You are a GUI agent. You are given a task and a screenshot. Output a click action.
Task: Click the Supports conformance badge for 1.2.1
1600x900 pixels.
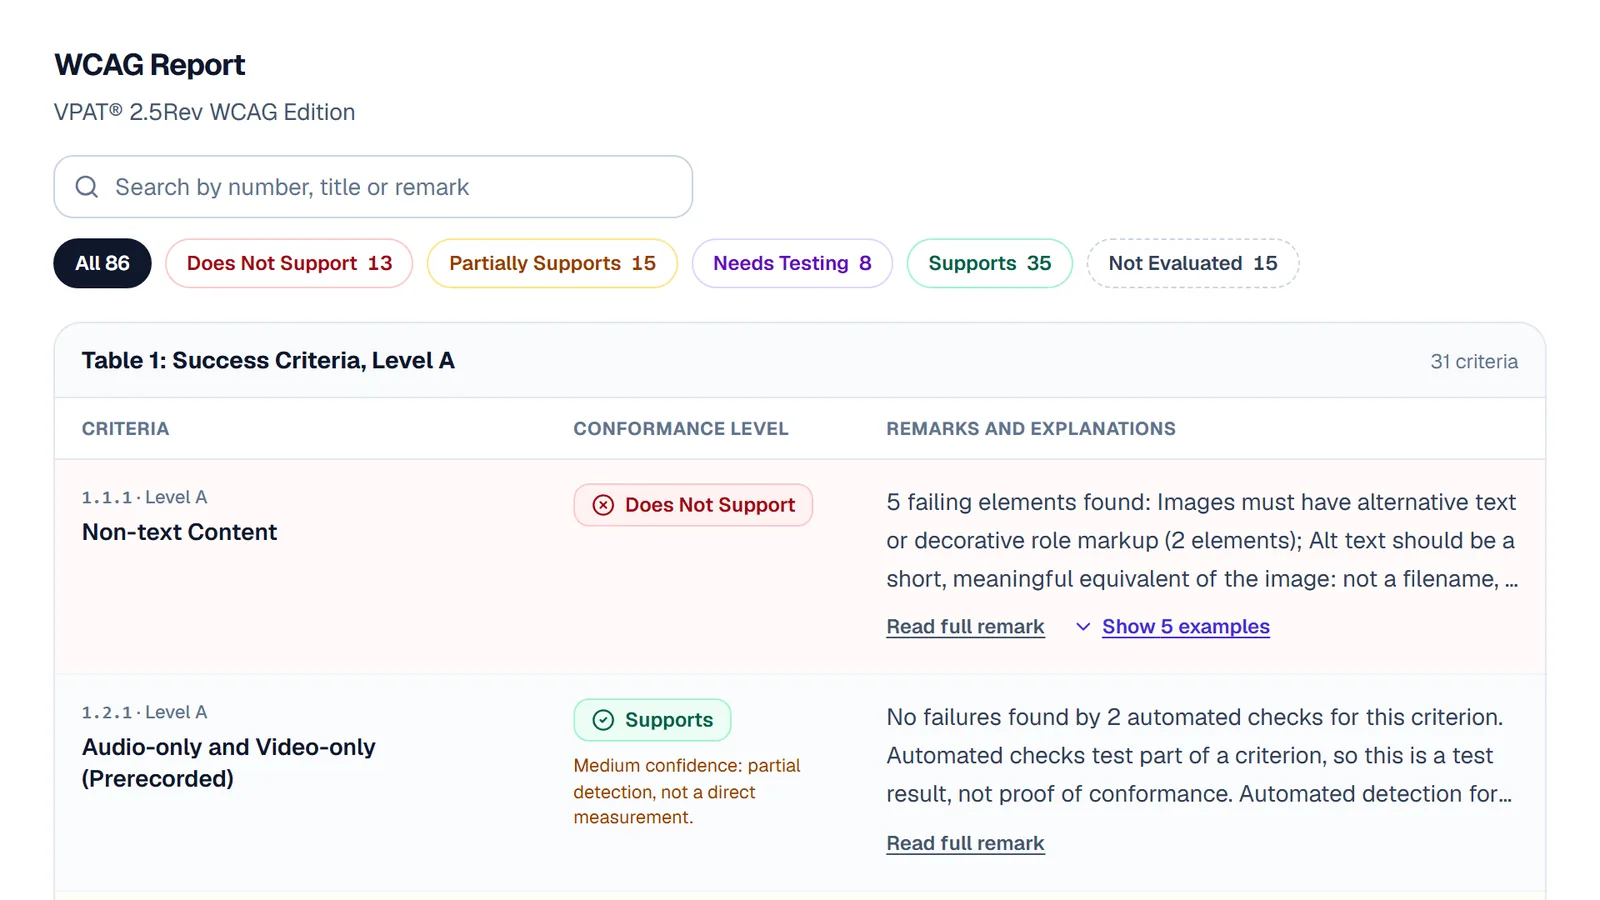(x=652, y=720)
